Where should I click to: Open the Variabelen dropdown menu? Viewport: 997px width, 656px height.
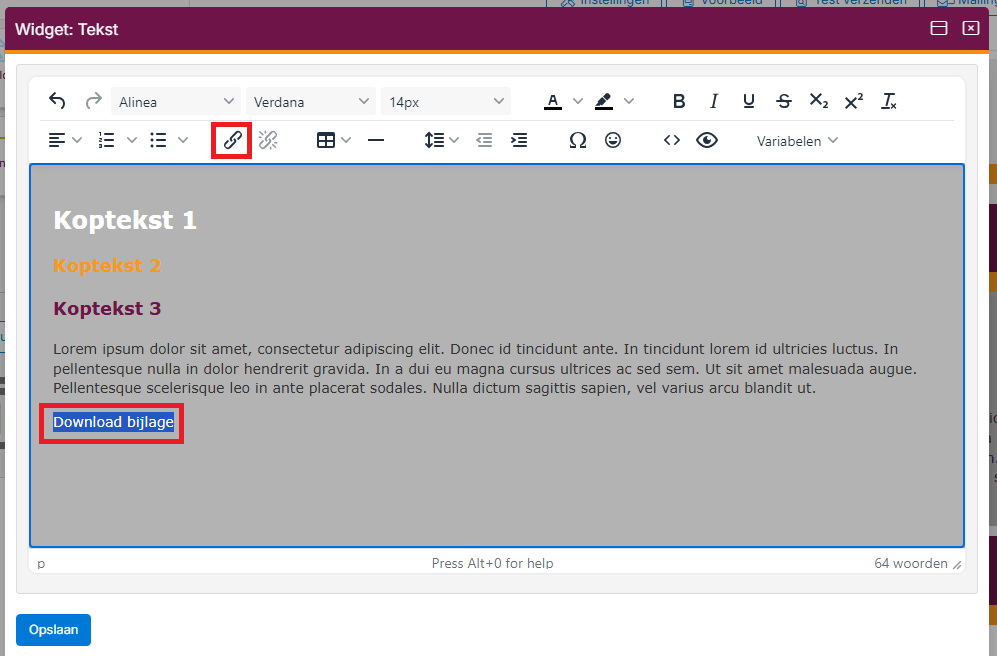point(797,141)
